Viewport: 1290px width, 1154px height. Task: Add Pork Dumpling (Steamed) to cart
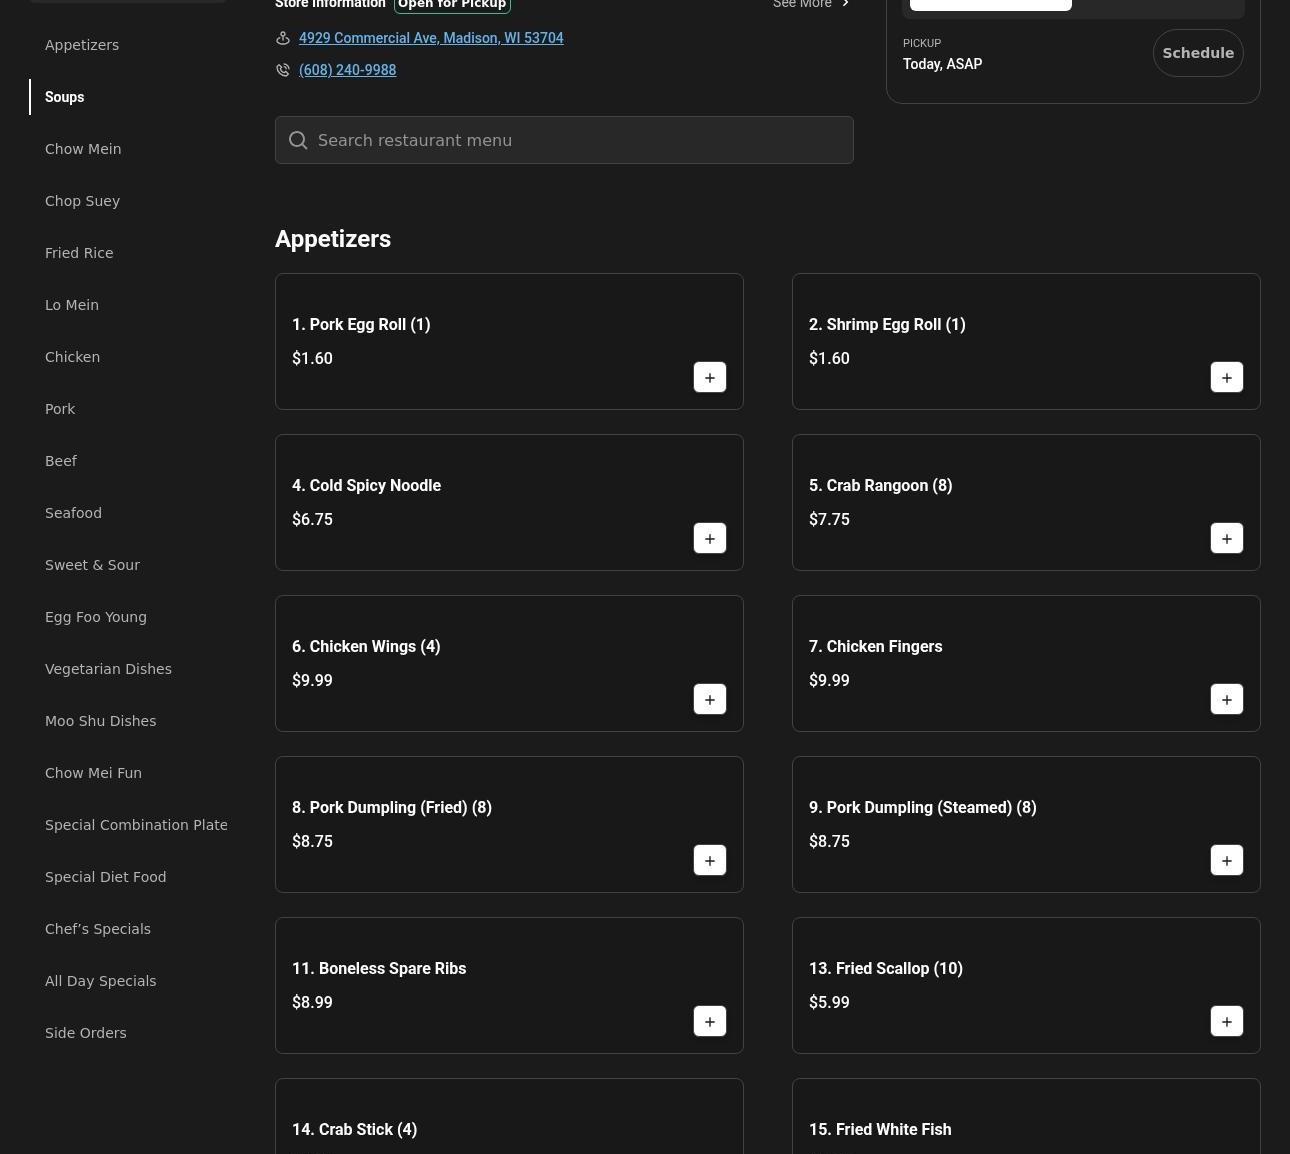coord(1226,860)
